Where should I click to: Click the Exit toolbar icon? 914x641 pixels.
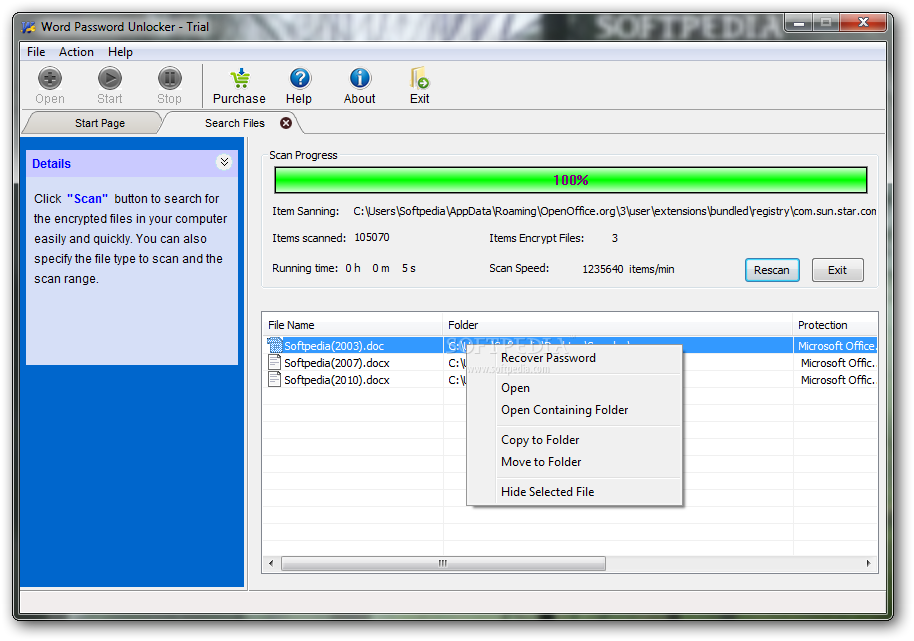pos(419,79)
